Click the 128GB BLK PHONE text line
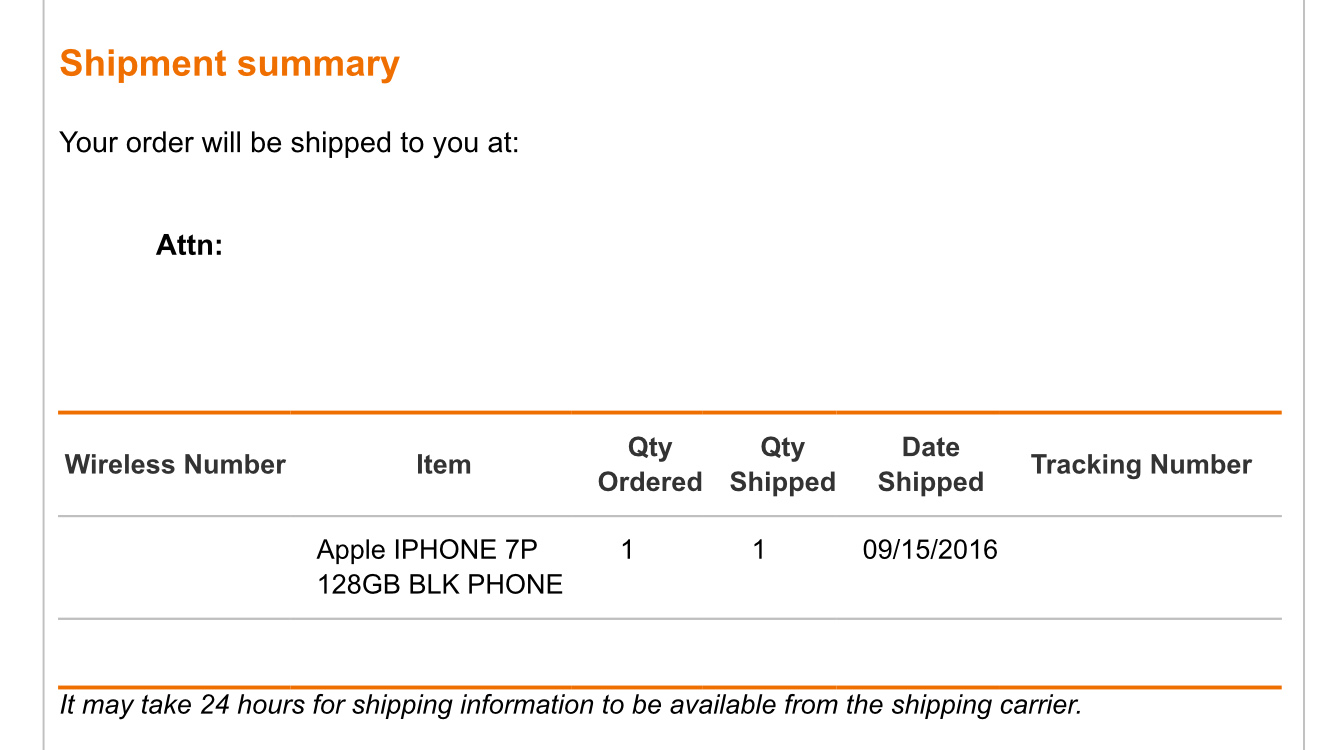1334x750 pixels. 440,584
